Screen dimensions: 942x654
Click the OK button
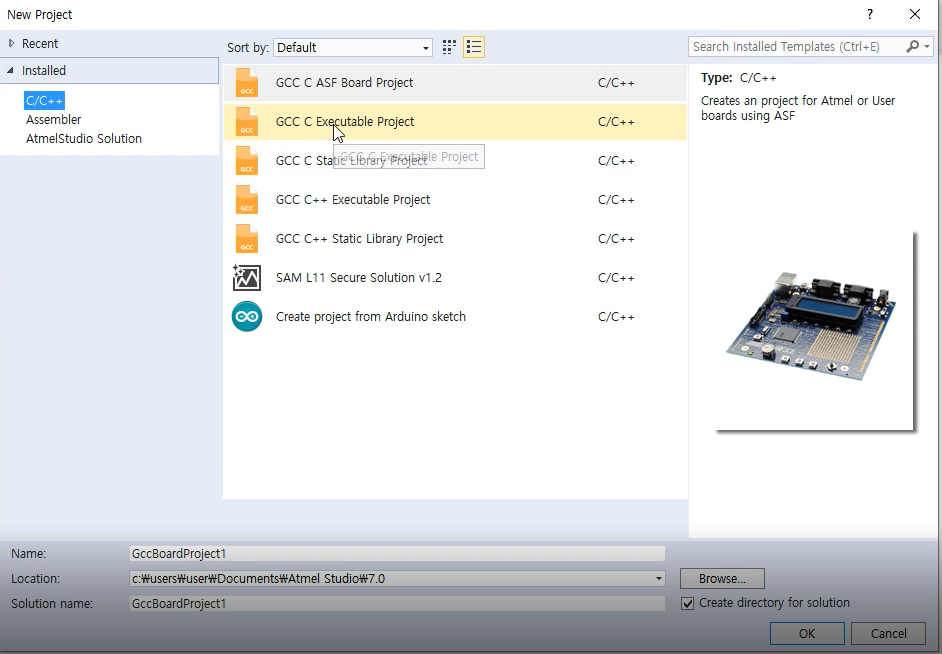(807, 633)
